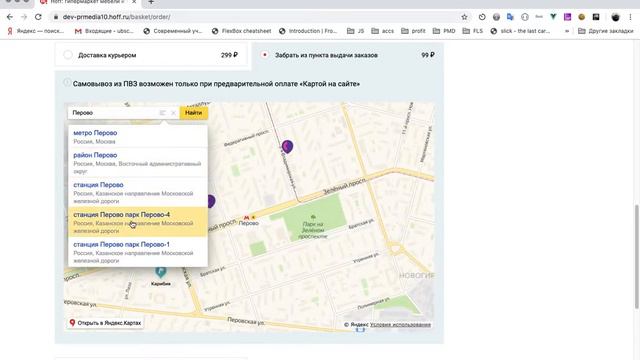This screenshot has height=360, width=640.
Task: Click the green V extension icon
Action: (553, 17)
